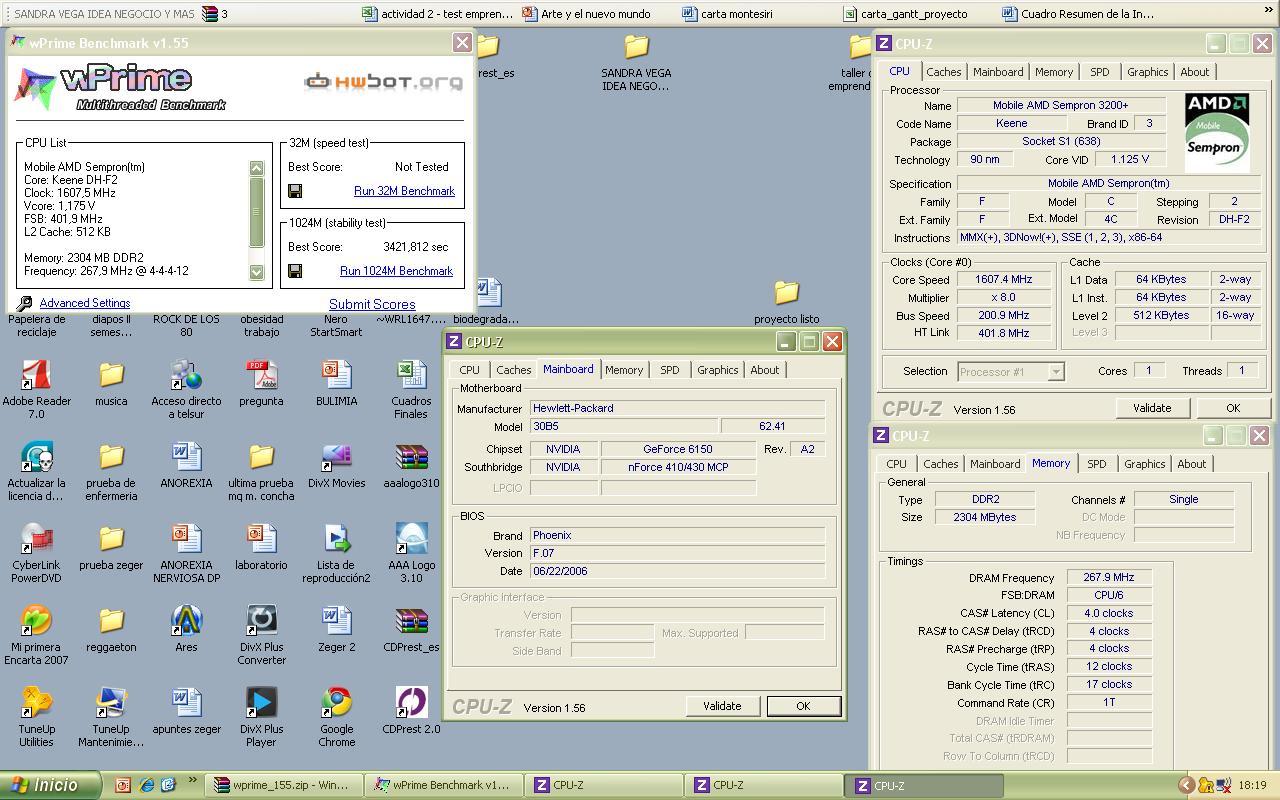Open Graphics tab in Memory CPU-Z window
The image size is (1280, 800).
pos(1144,464)
